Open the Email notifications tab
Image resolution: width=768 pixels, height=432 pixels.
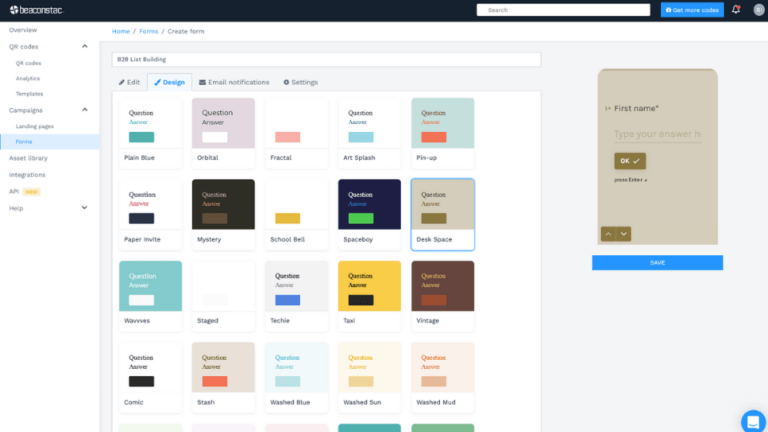[234, 82]
